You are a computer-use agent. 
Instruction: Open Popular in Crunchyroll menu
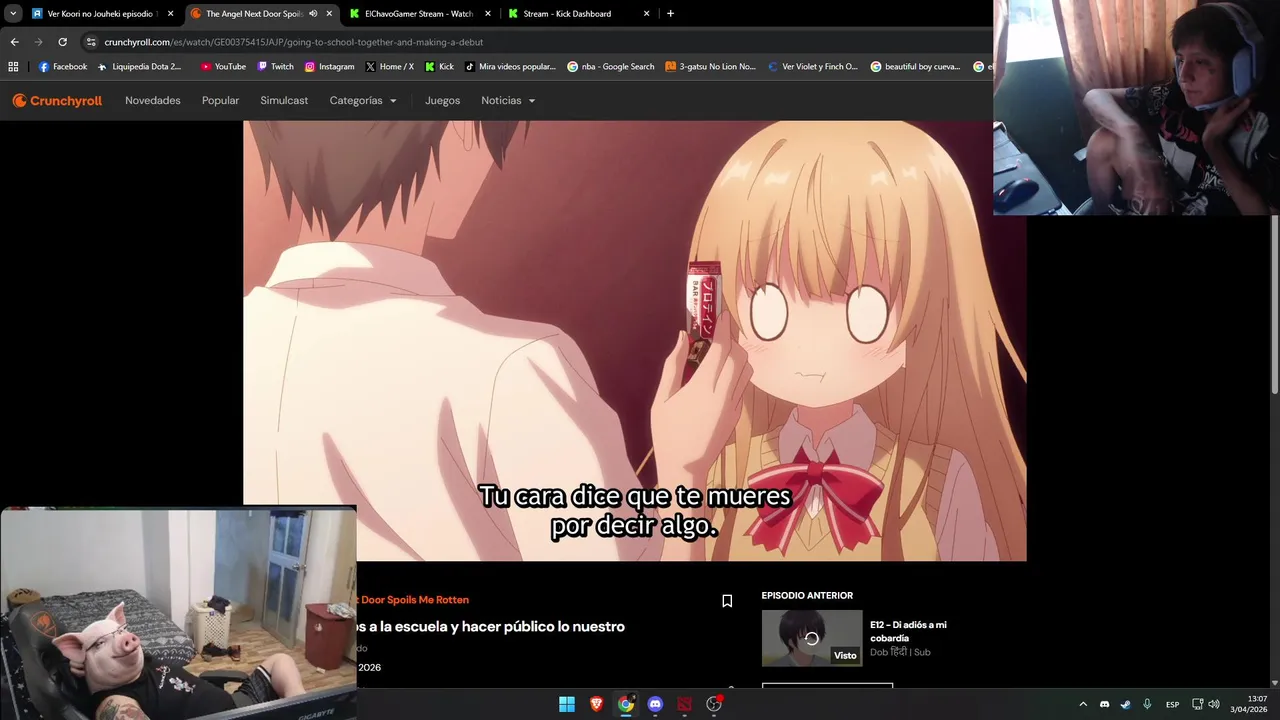tap(220, 101)
